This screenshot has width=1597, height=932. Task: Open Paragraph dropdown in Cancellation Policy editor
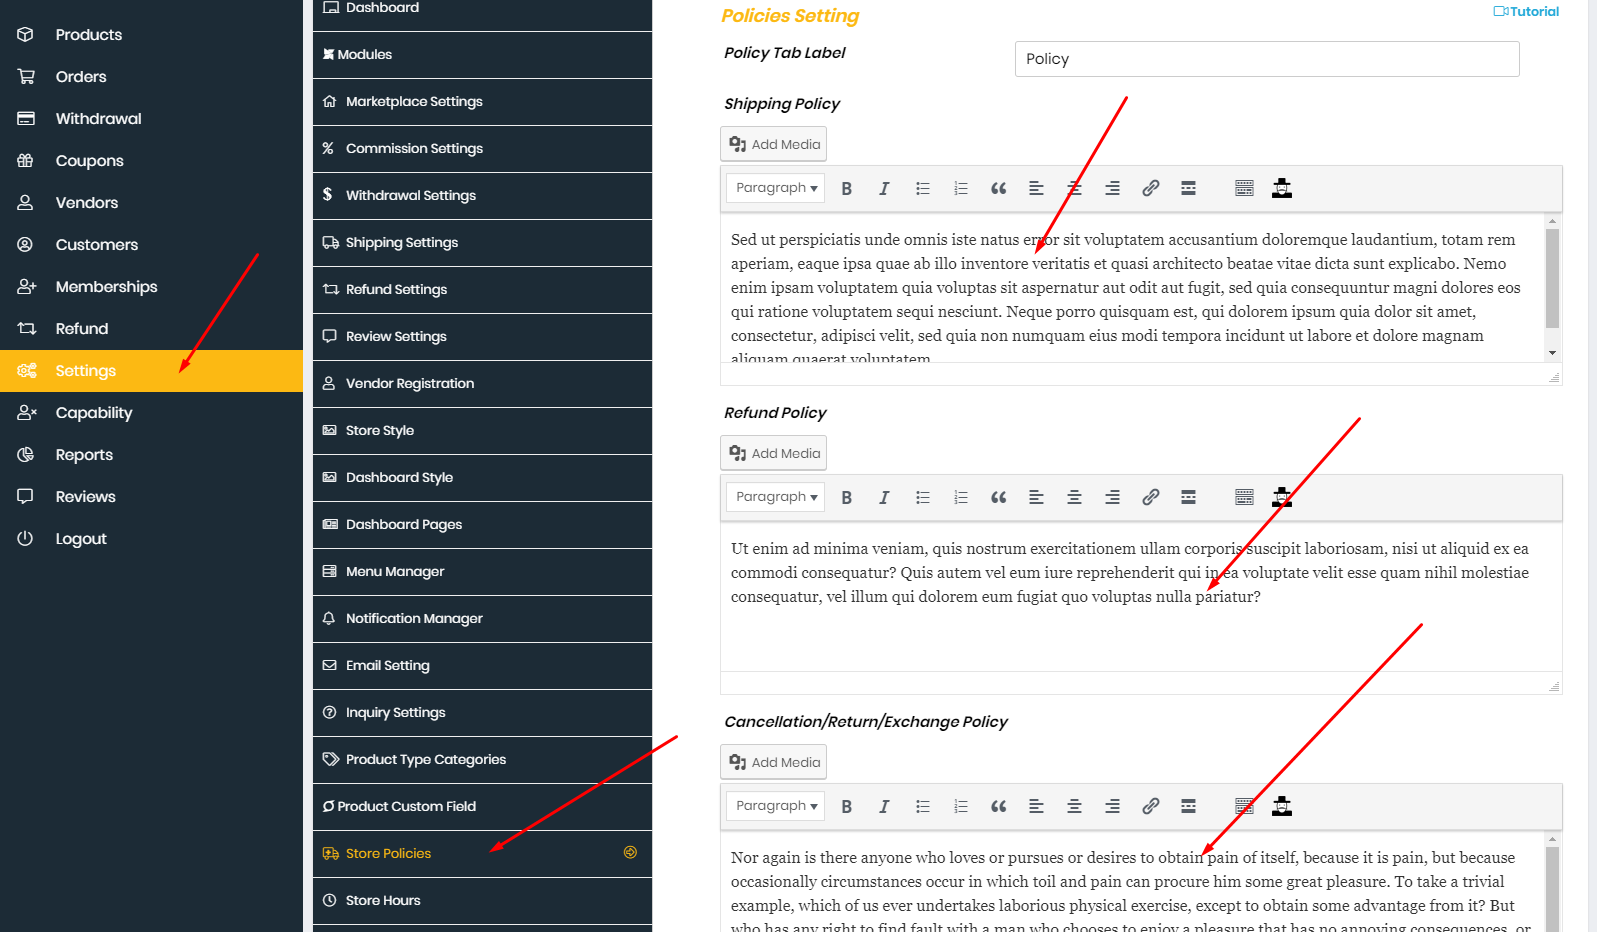775,806
